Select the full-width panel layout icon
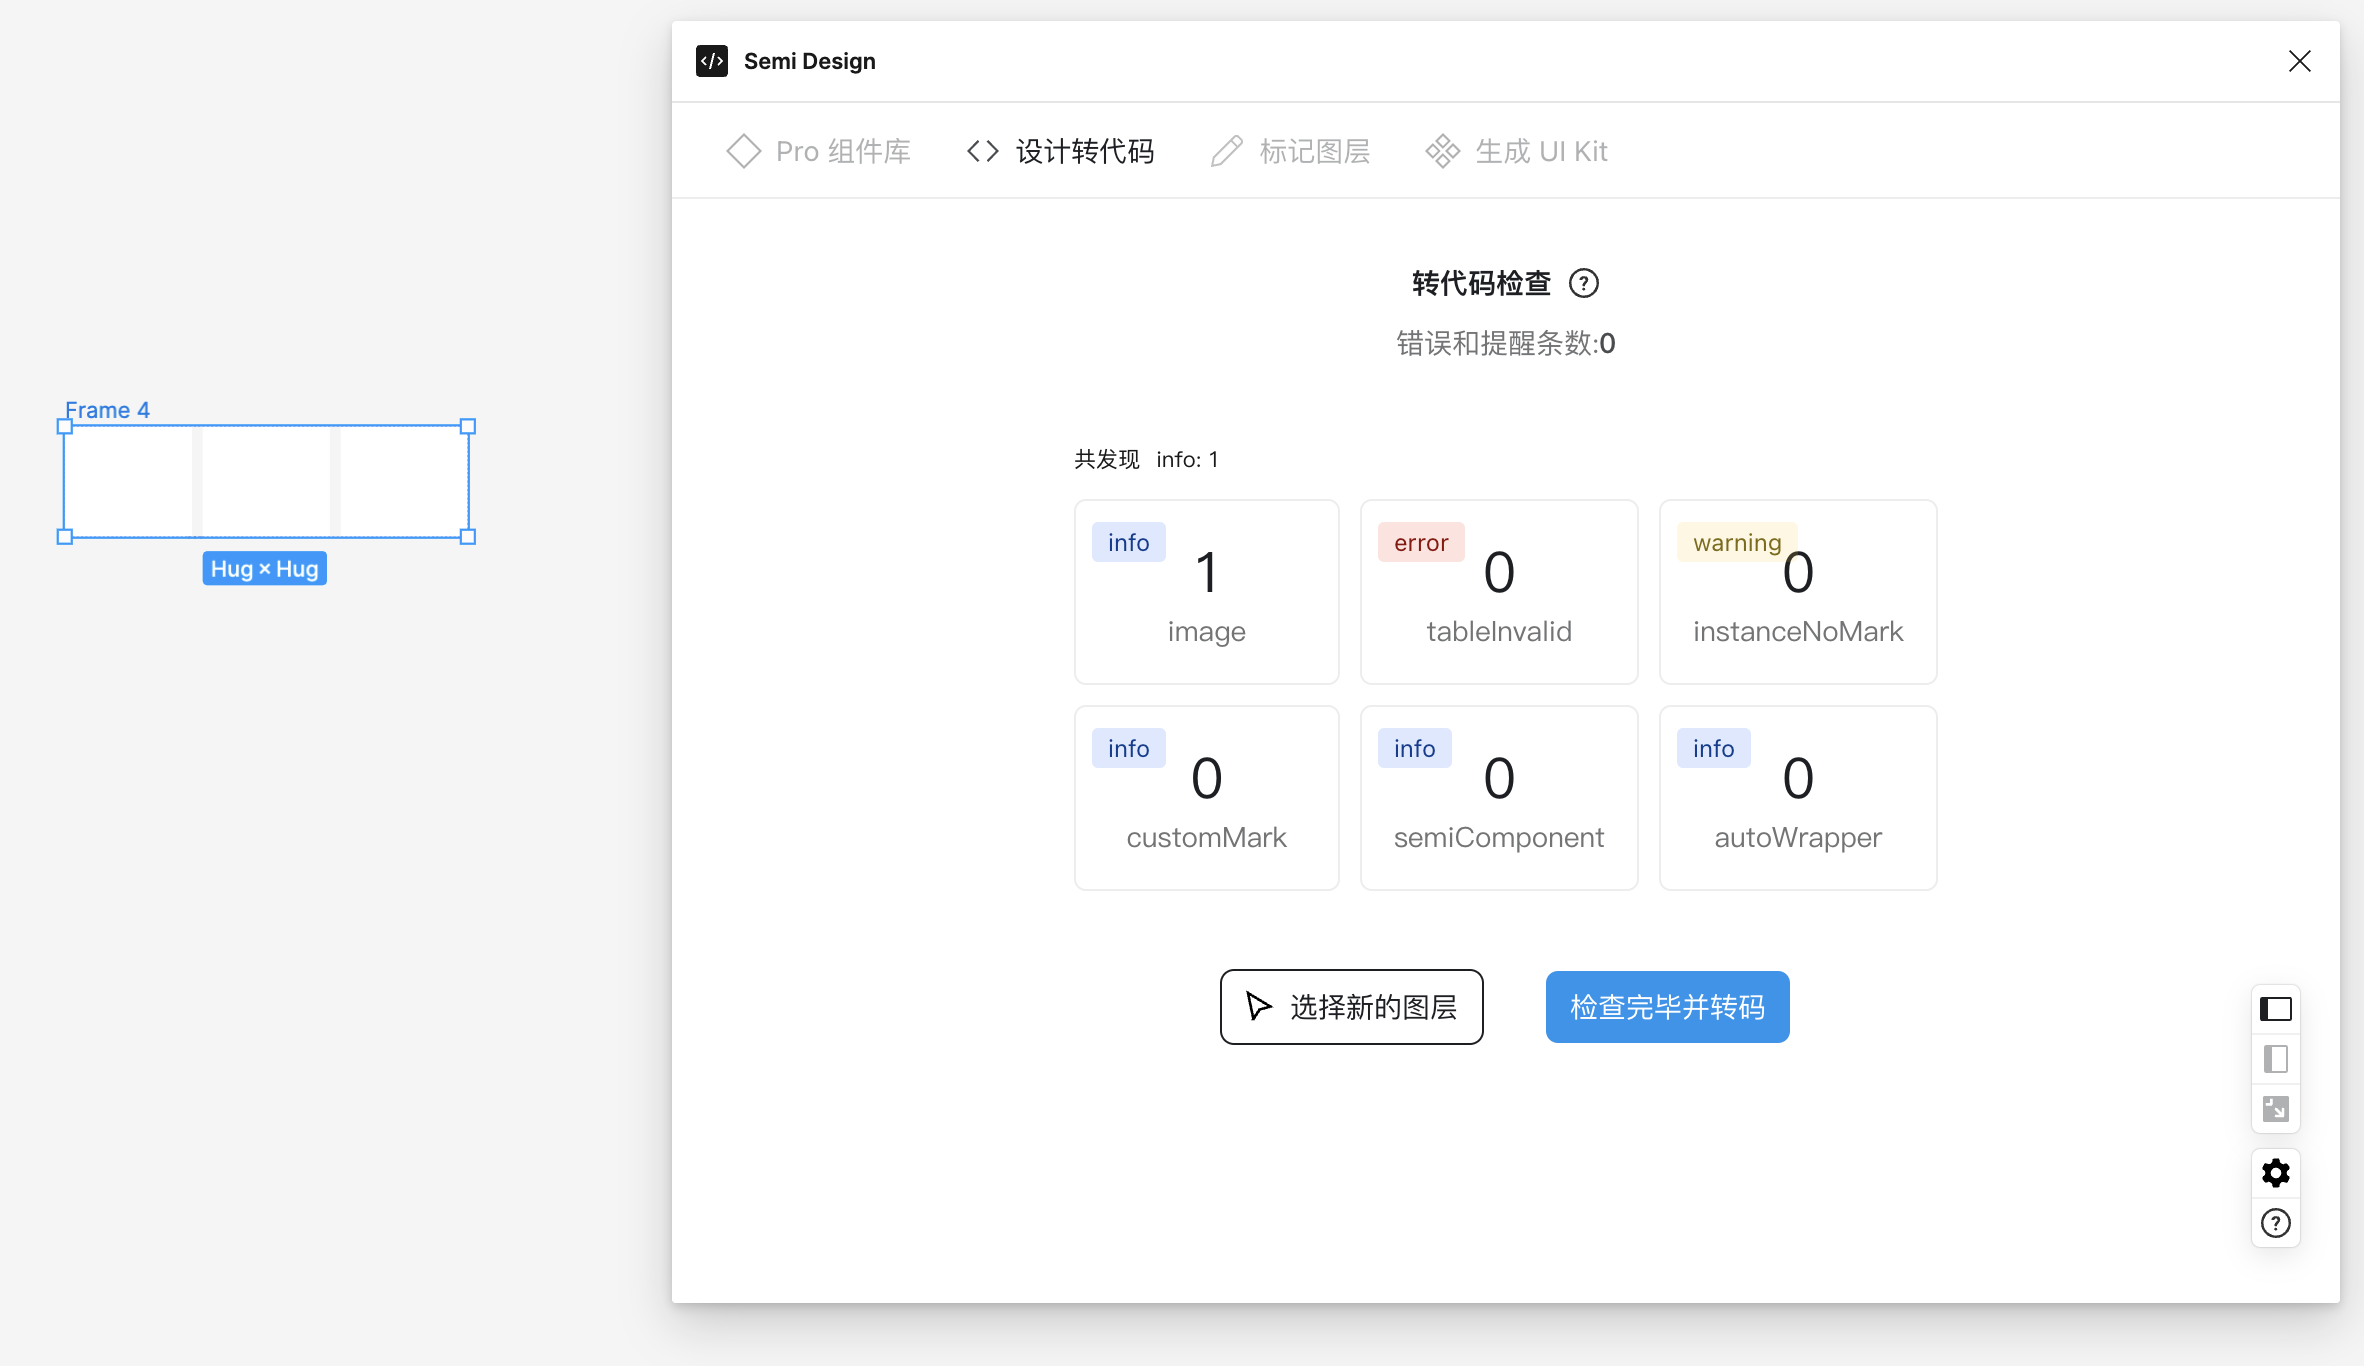Viewport: 2364px width, 1366px height. 2275,1009
